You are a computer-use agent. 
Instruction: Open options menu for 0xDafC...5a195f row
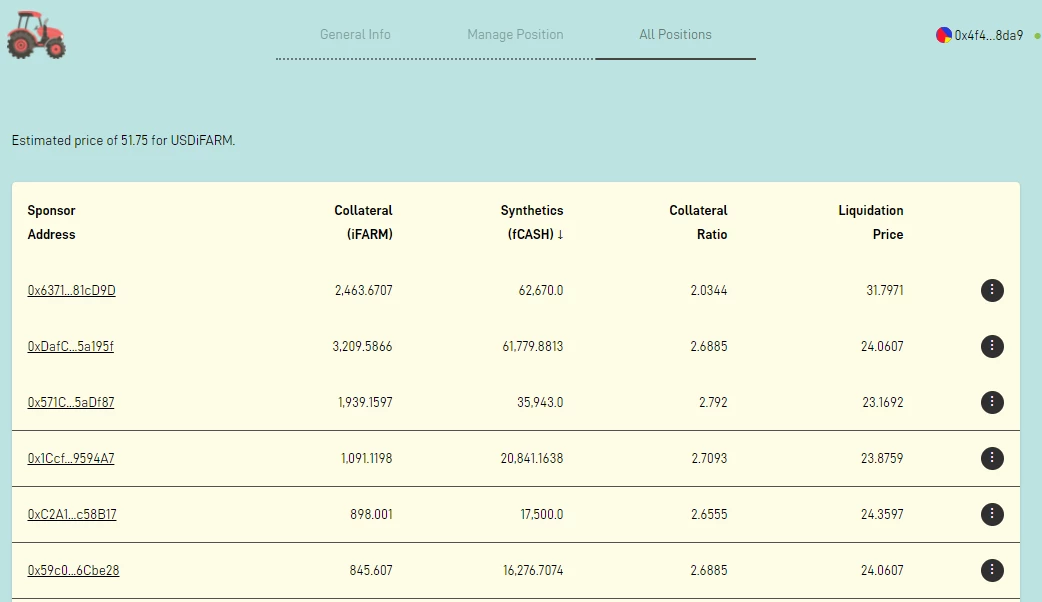991,346
